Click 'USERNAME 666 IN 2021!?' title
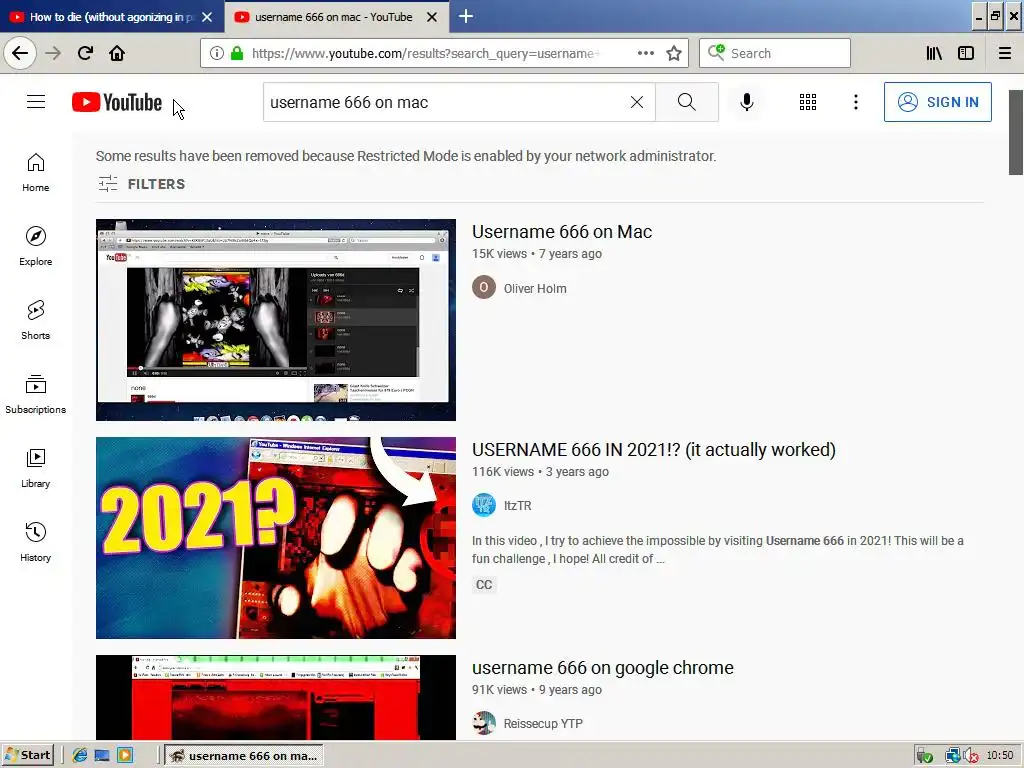 654,450
